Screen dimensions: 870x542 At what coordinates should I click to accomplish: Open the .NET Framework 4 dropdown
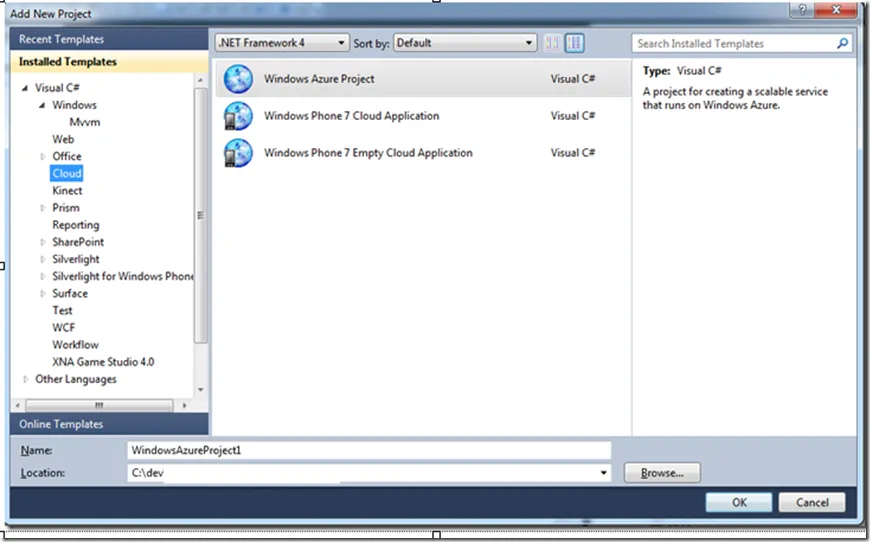(282, 43)
